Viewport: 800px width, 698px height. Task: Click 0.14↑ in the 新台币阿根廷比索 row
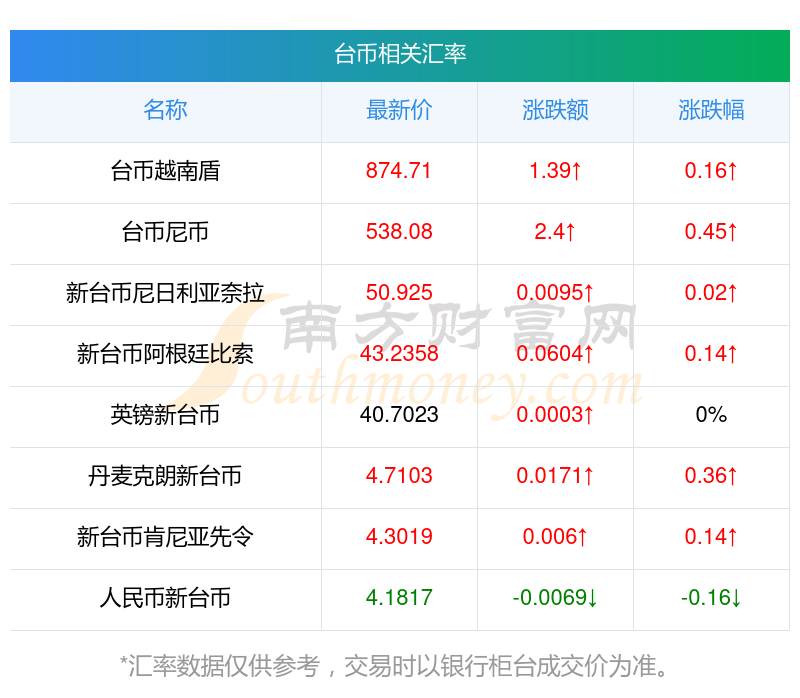711,354
